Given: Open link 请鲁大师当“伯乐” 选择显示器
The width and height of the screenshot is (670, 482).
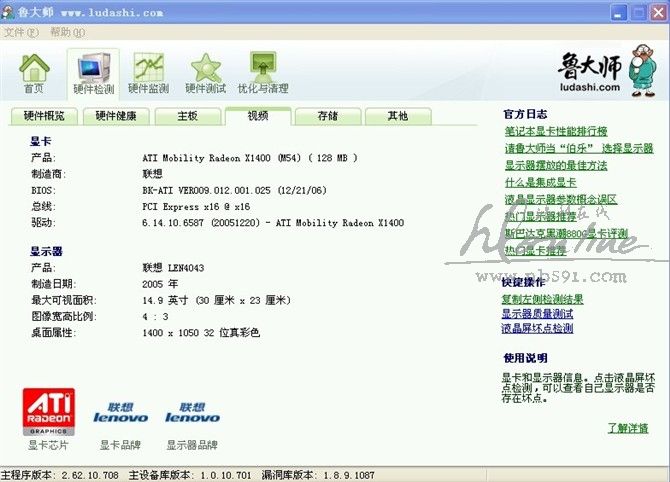Looking at the screenshot, I should [579, 149].
